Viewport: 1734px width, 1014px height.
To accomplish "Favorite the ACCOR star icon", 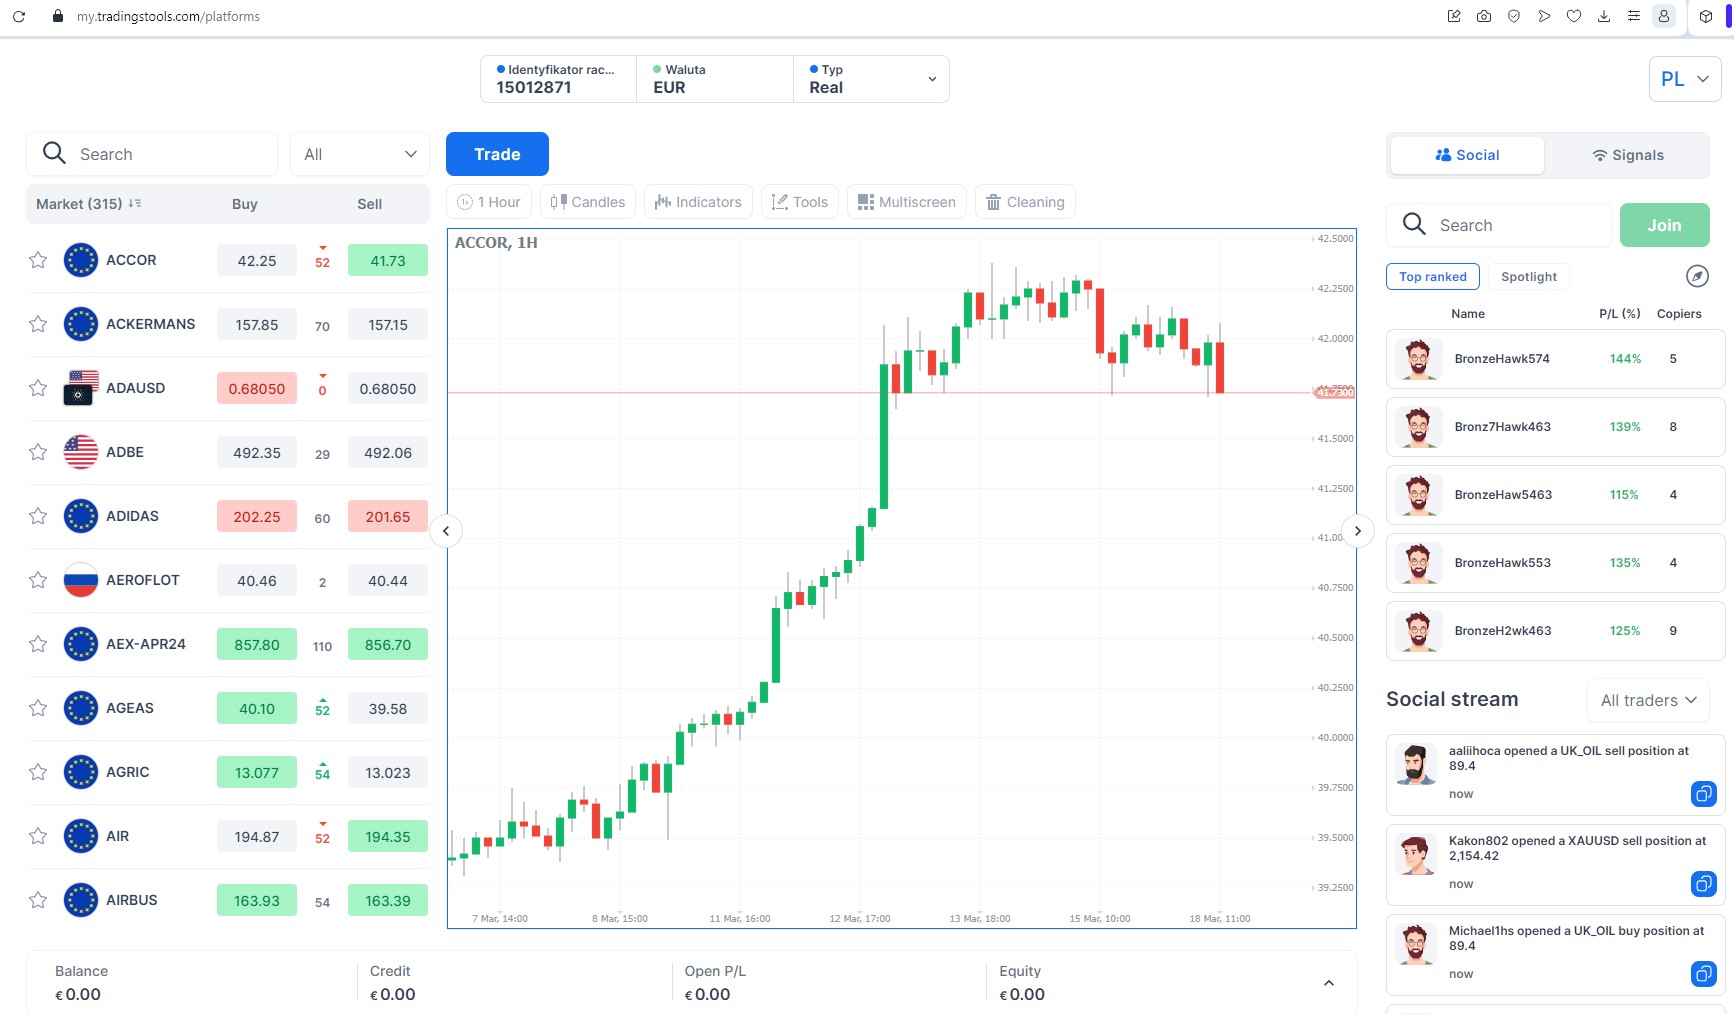I will point(38,260).
